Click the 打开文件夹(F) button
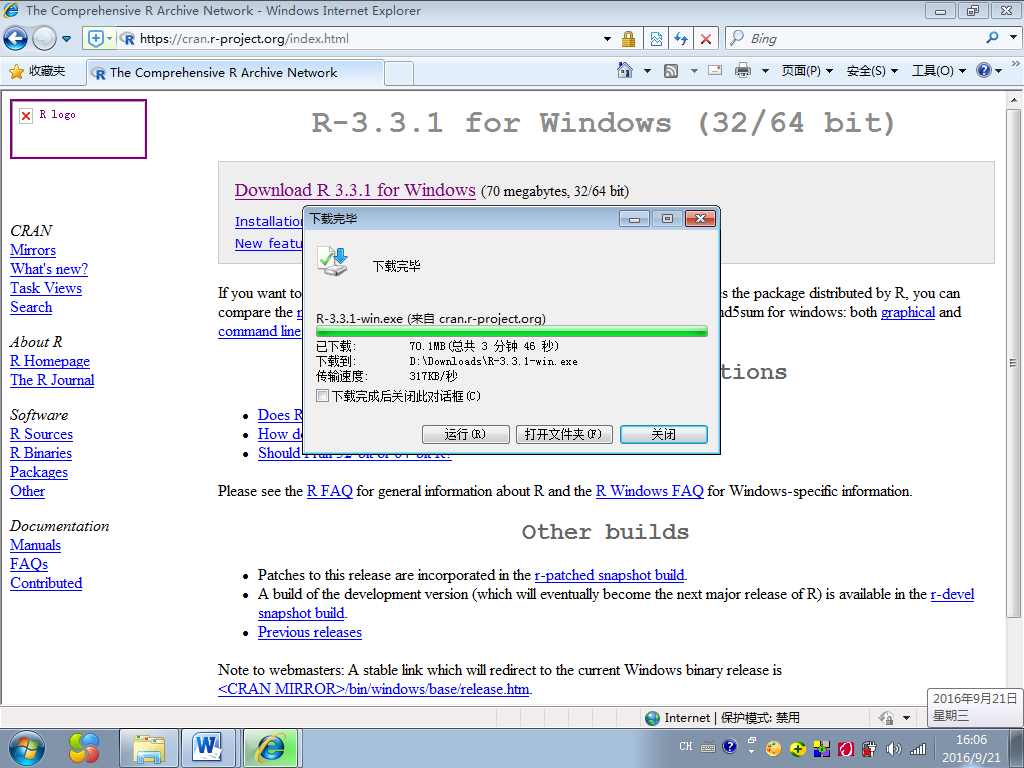 (x=564, y=434)
